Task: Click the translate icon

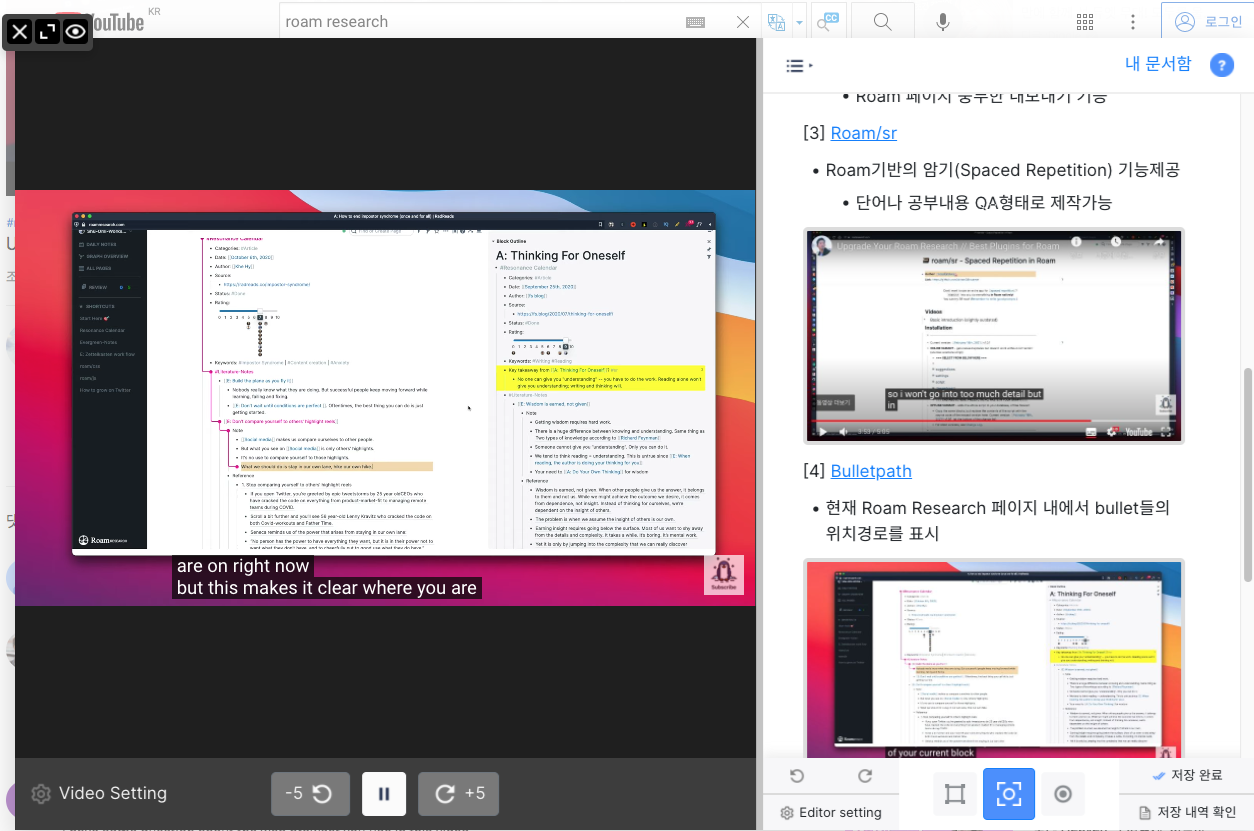Action: pos(776,22)
